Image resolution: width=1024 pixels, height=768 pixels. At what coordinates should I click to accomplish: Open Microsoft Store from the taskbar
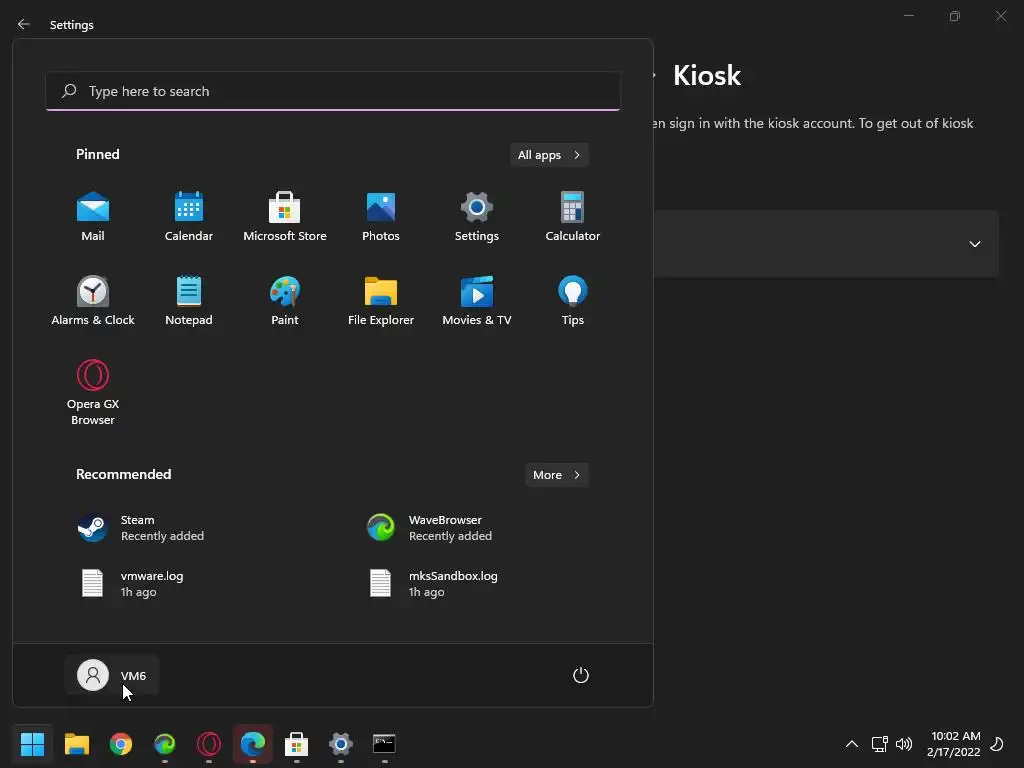coord(296,744)
